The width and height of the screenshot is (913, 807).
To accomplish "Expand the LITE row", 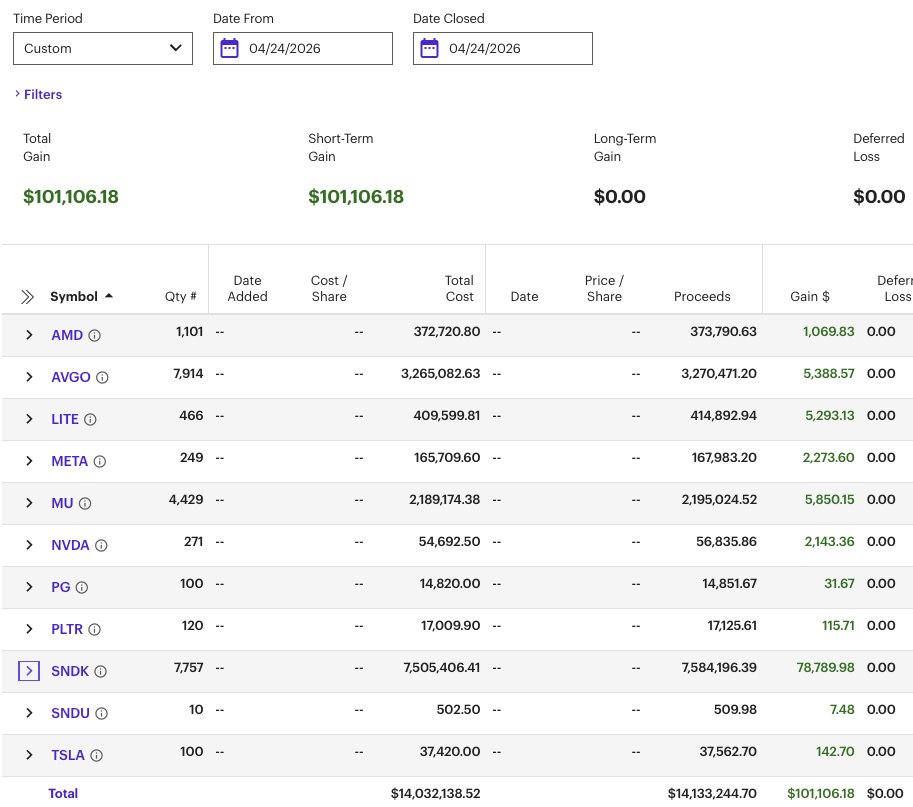I will [29, 419].
